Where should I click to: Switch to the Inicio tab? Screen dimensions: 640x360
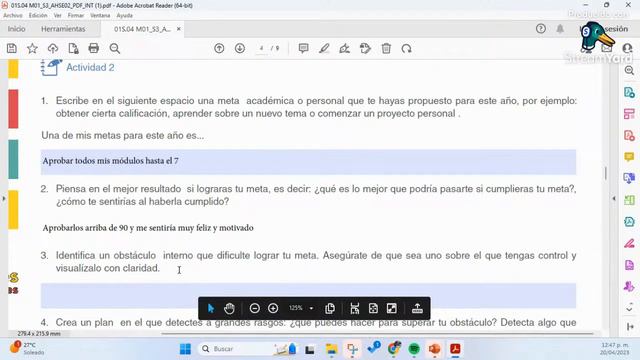point(16,29)
